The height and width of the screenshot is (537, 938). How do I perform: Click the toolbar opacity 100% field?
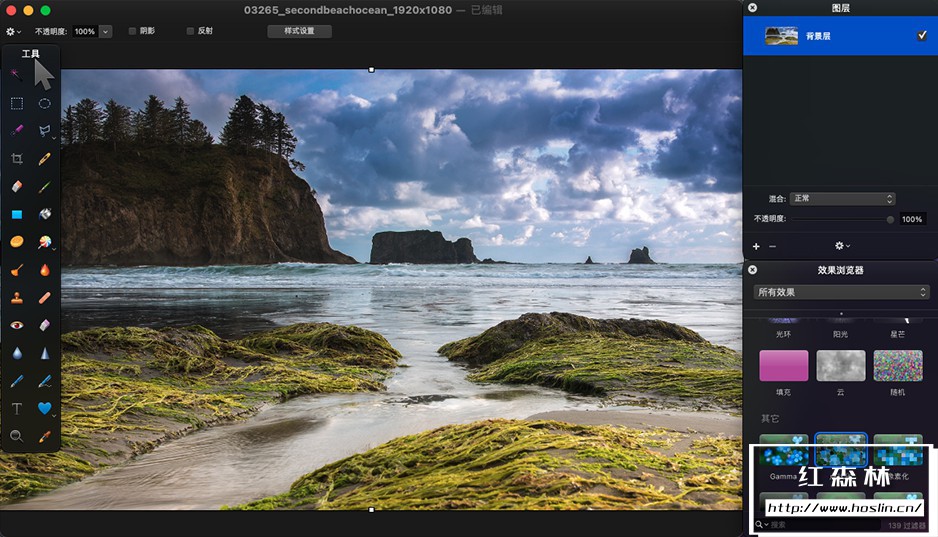tap(85, 31)
